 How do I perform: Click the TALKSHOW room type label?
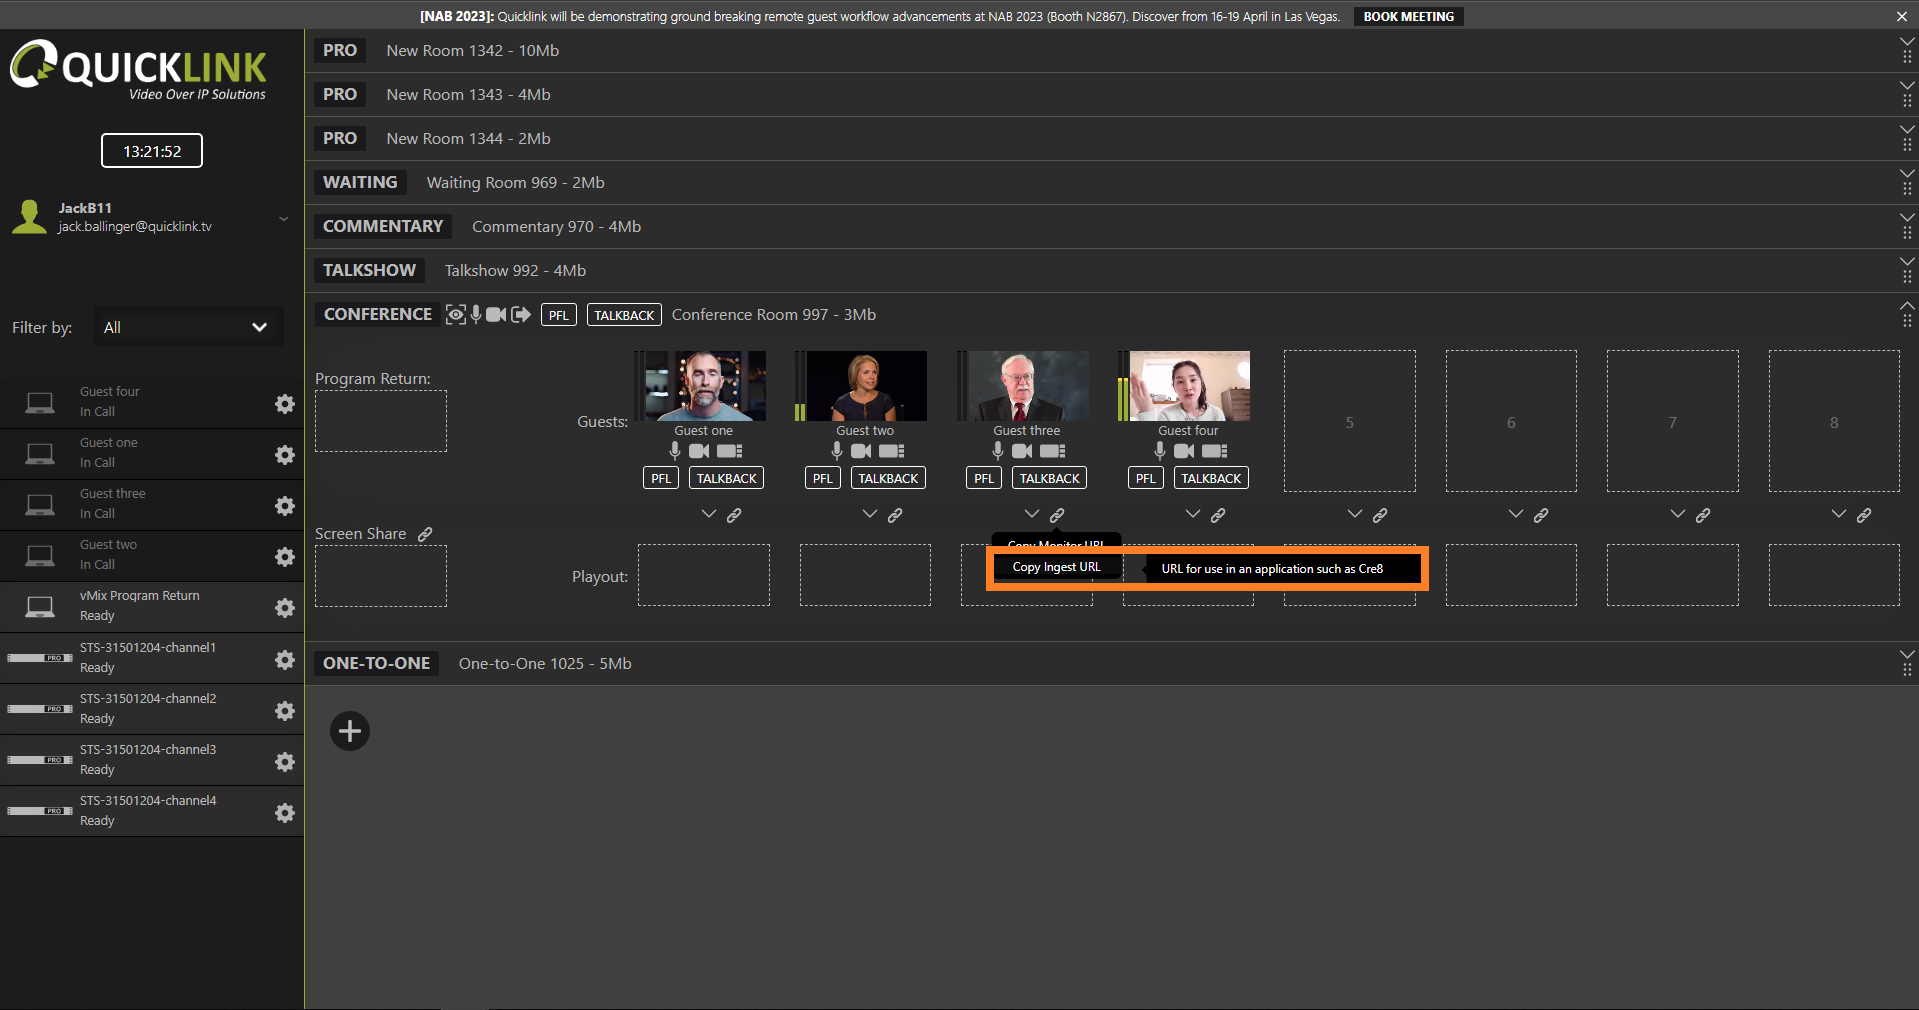[x=369, y=270]
